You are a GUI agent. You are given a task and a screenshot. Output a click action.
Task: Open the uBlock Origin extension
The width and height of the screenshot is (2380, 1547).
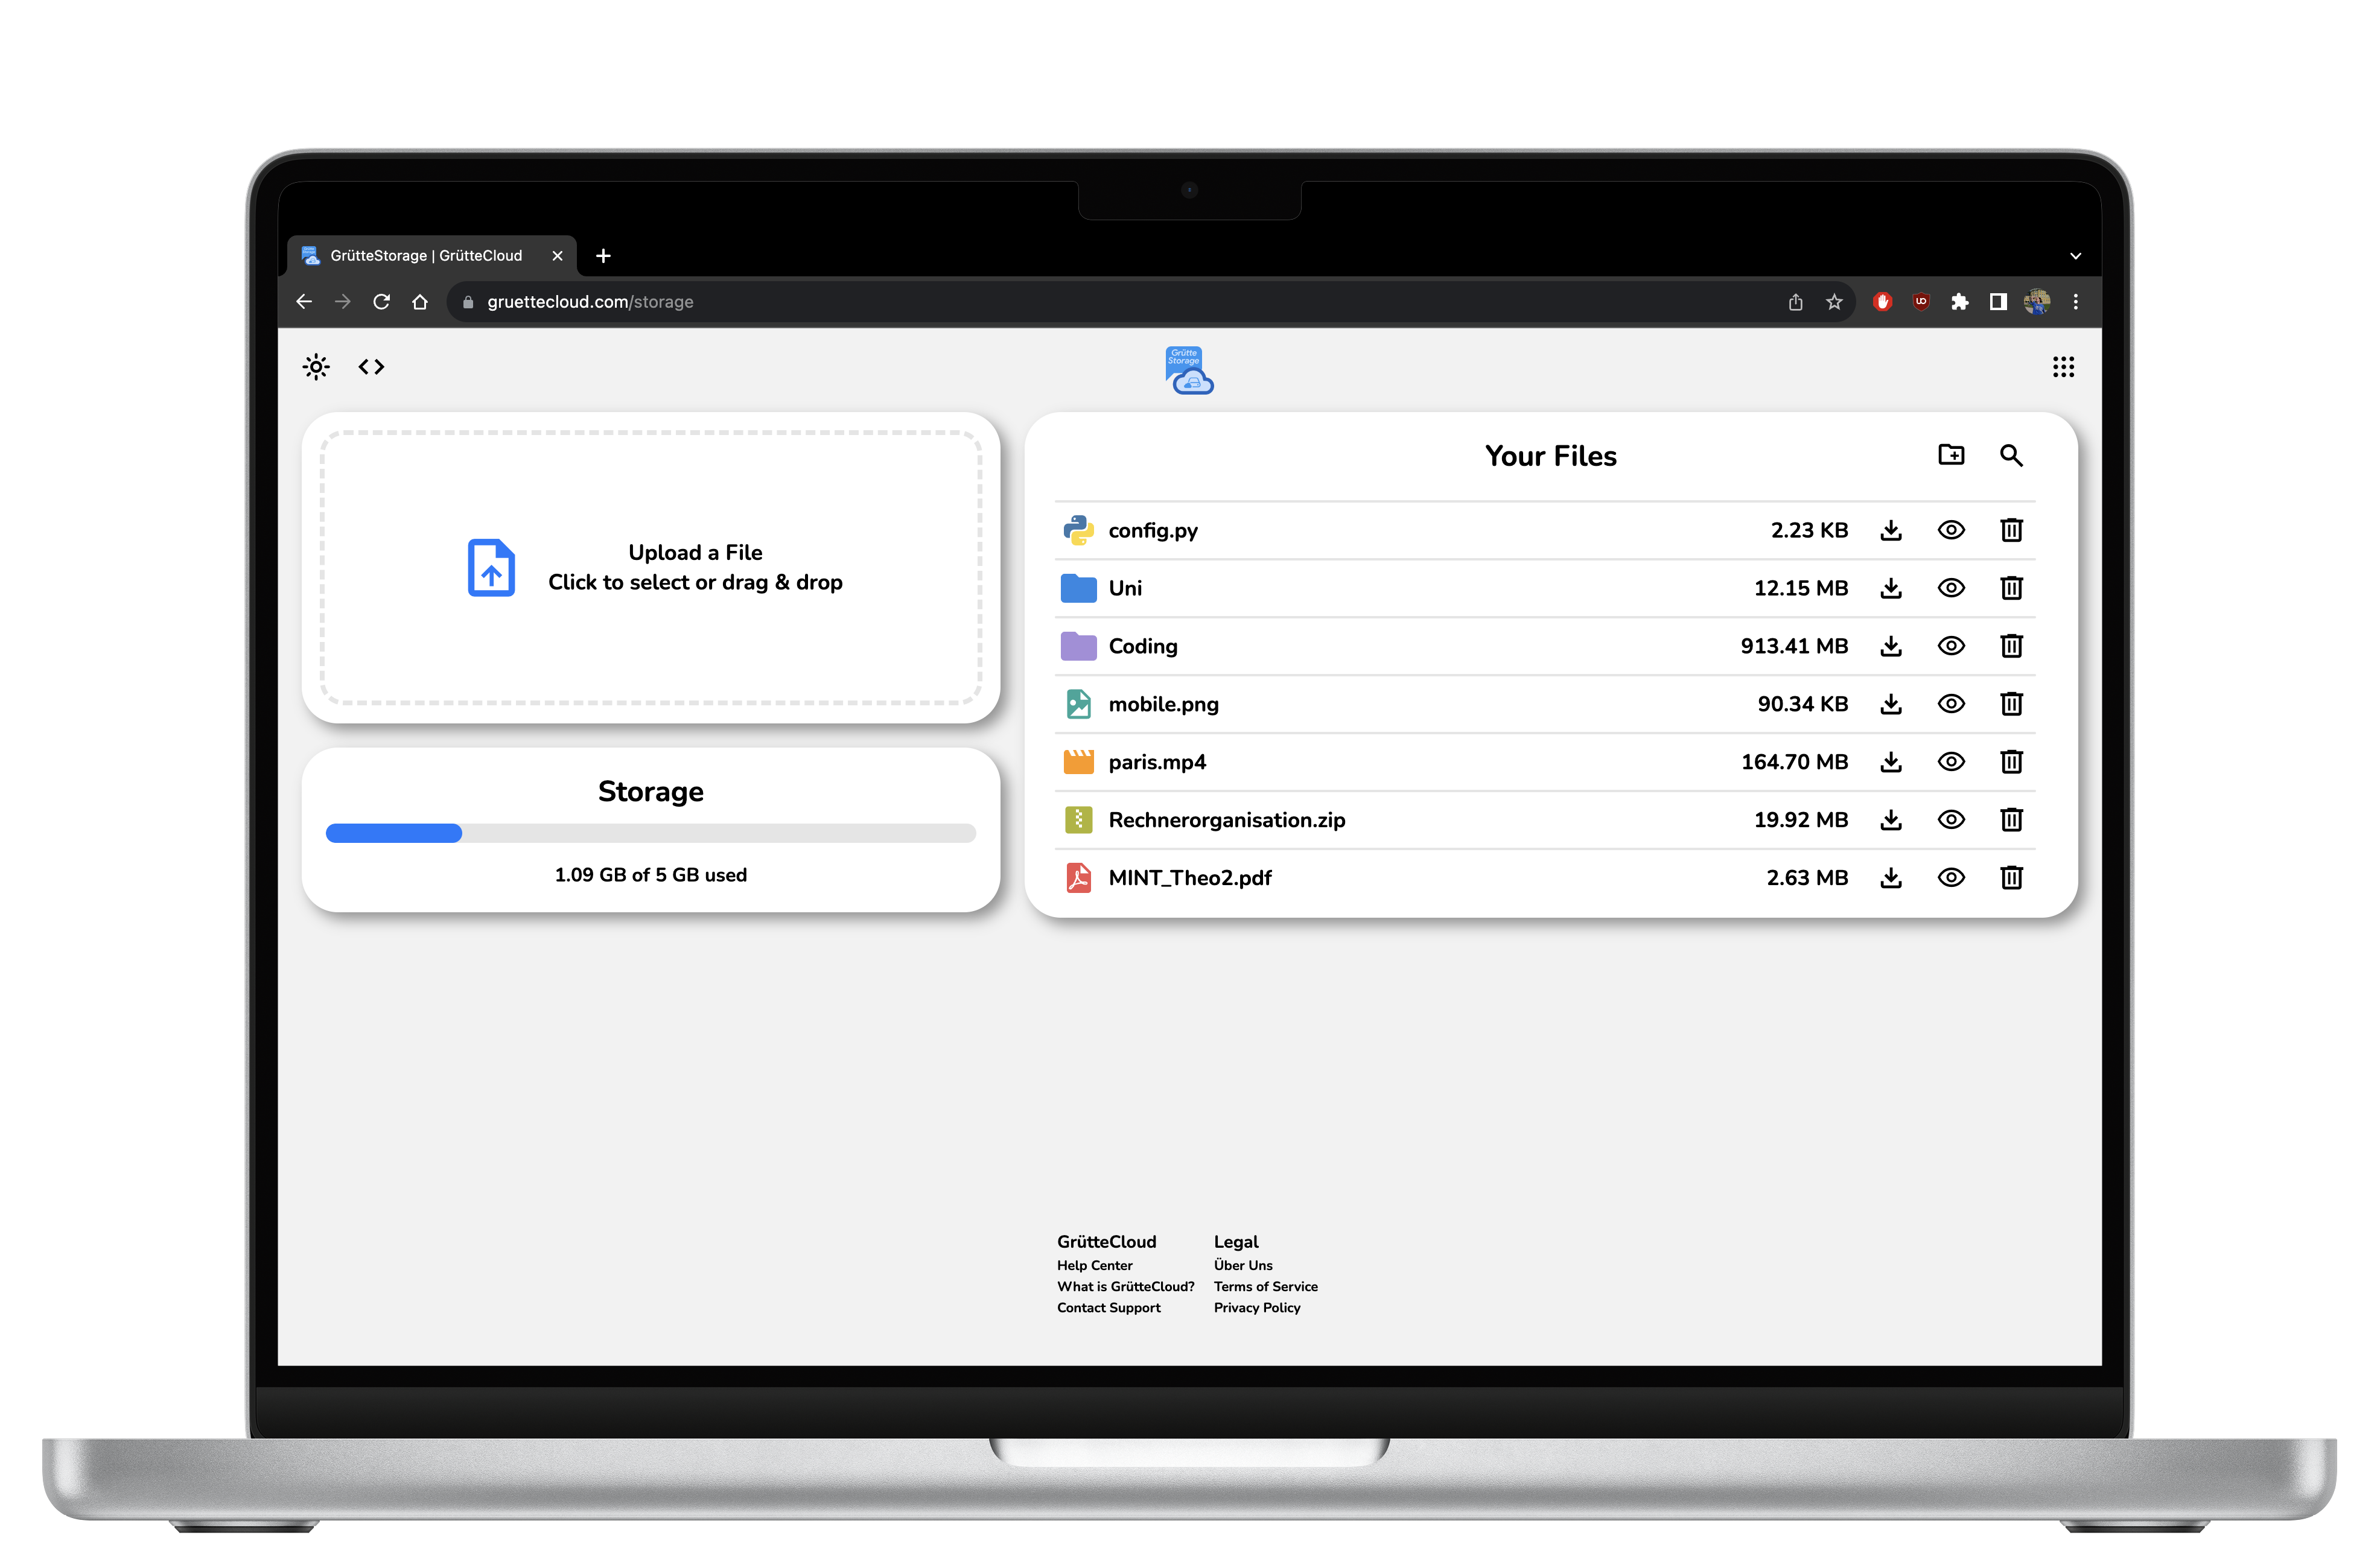tap(1920, 302)
